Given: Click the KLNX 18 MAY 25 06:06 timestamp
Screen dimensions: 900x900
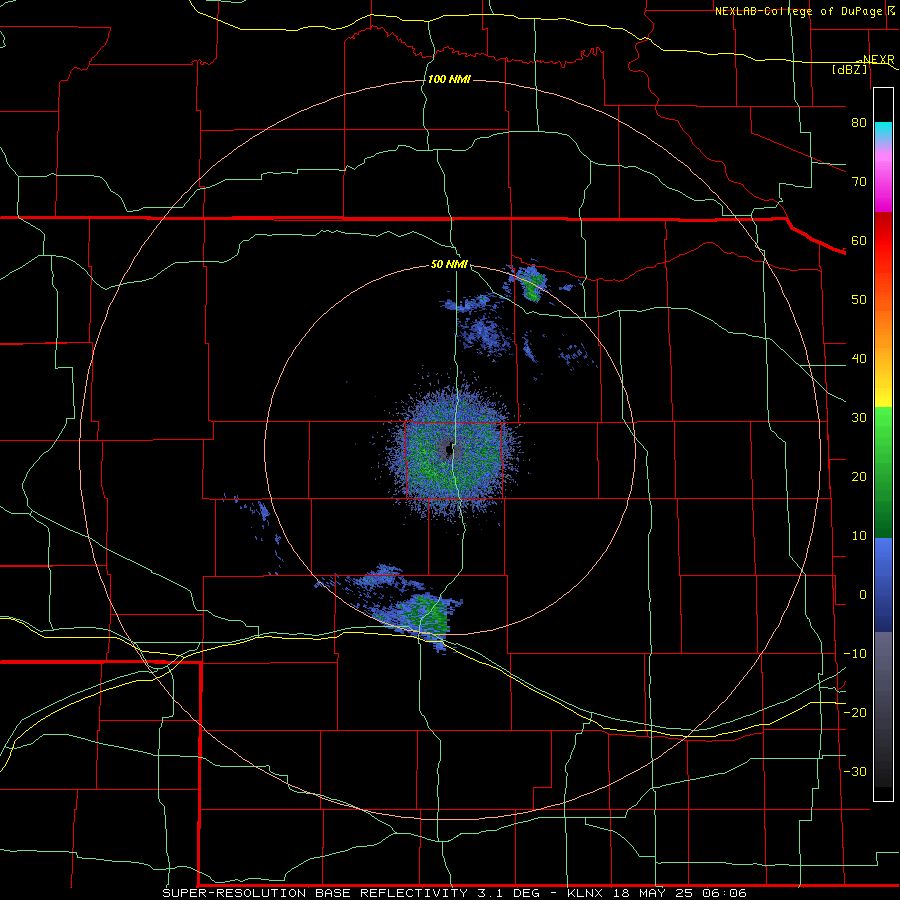Looking at the screenshot, I should coord(657,893).
